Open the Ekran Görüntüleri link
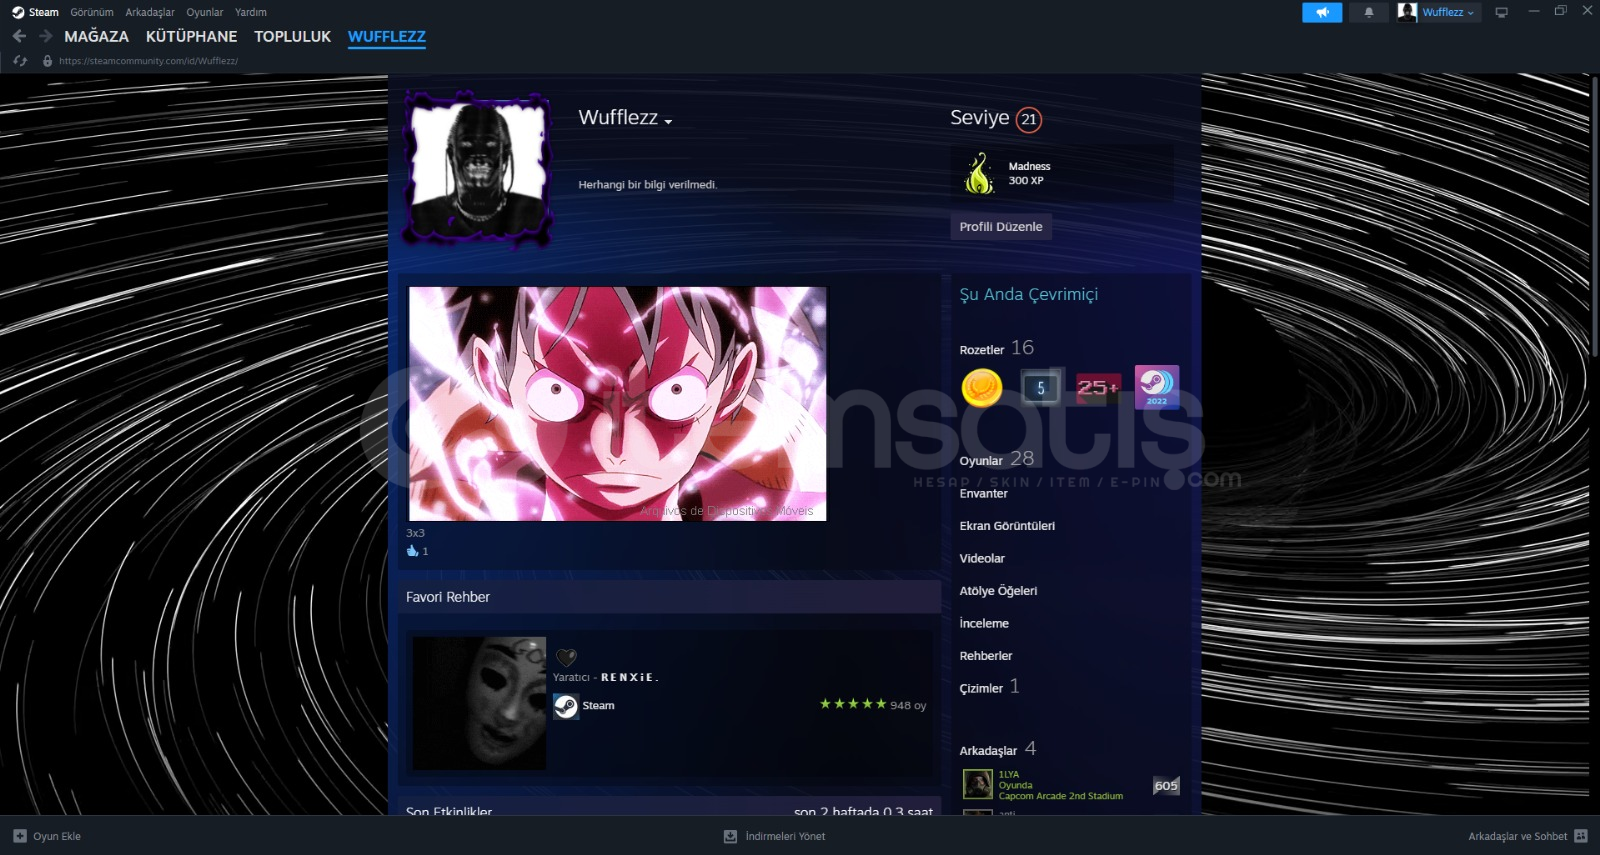This screenshot has height=855, width=1600. tap(1006, 526)
